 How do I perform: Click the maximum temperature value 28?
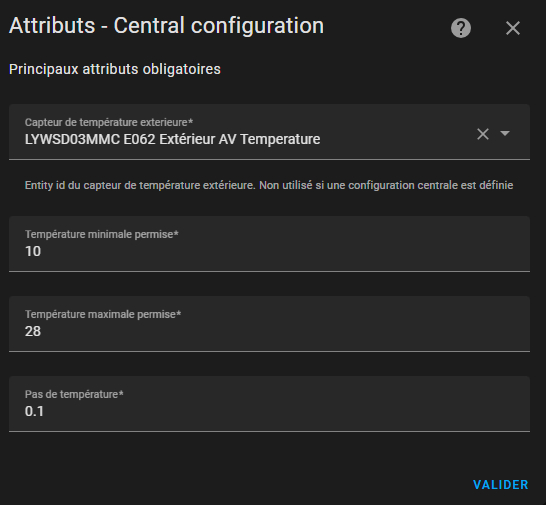pyautogui.click(x=33, y=331)
